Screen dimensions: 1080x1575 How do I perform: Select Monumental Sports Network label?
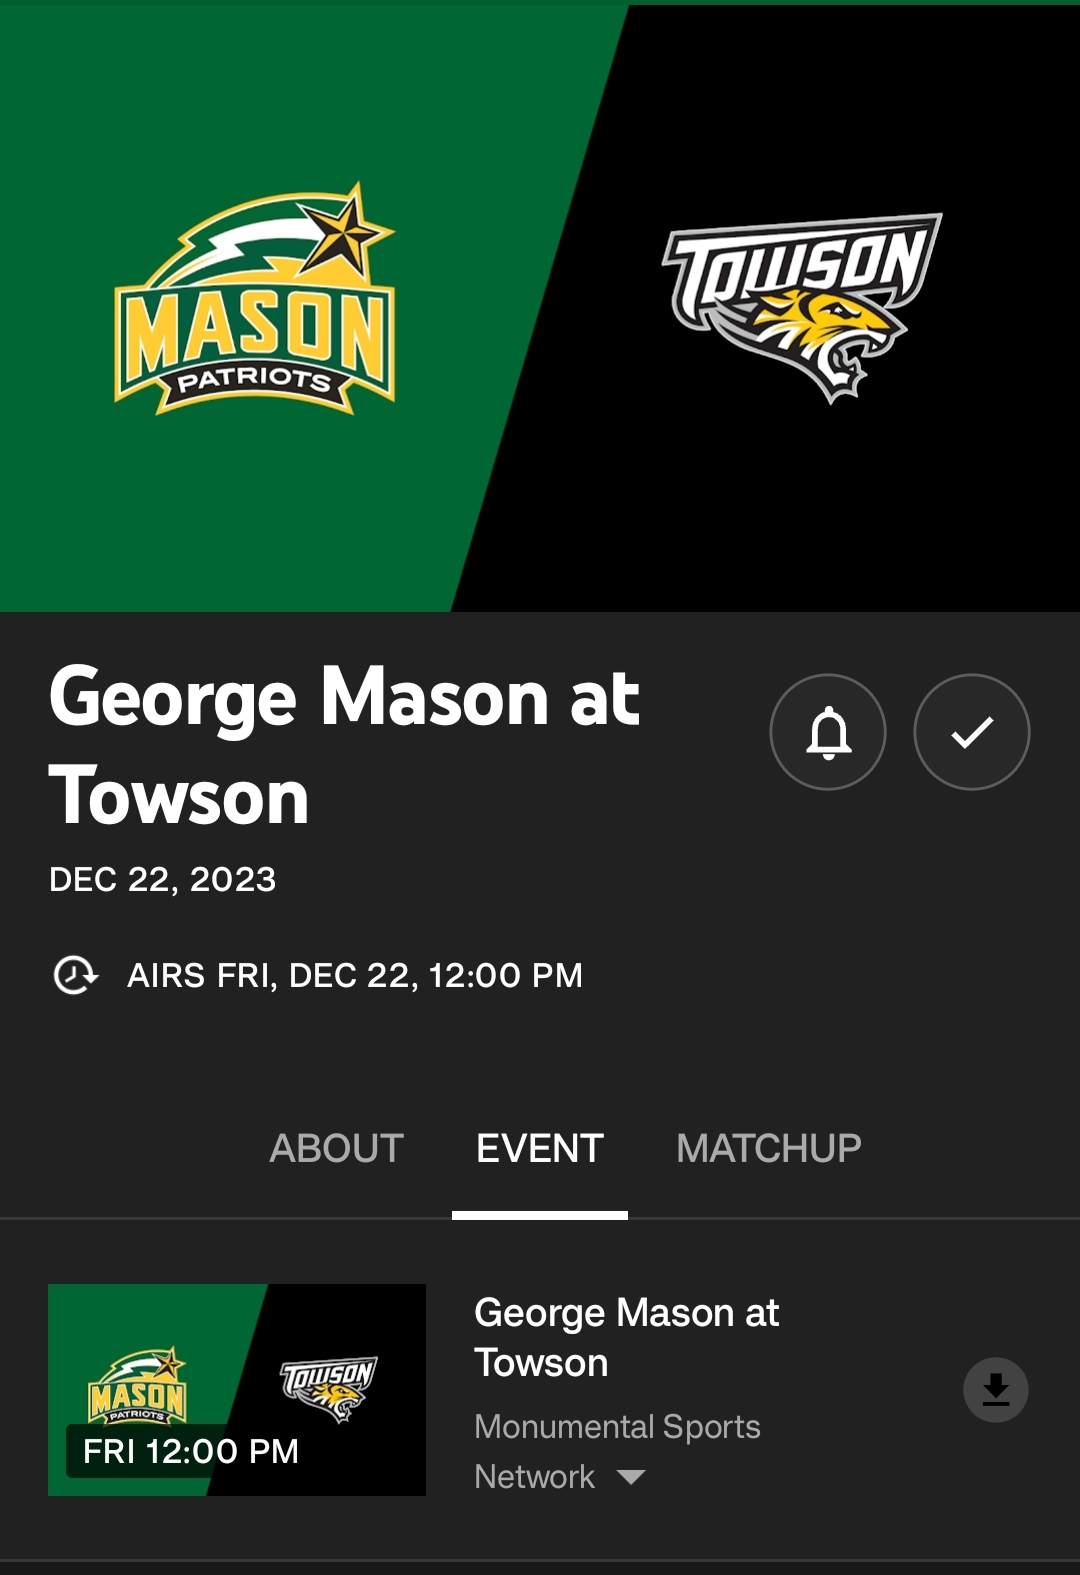[617, 1451]
